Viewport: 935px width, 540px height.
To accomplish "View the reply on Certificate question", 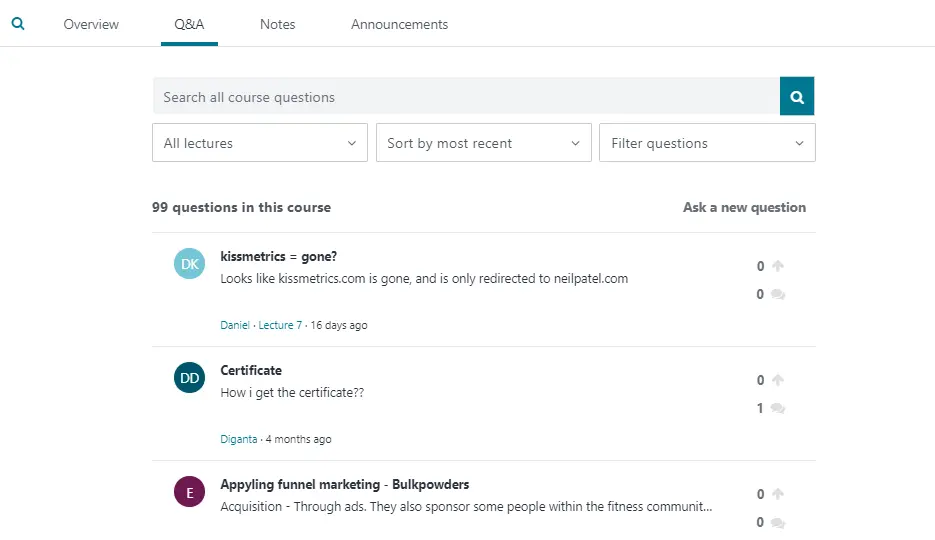I will click(x=778, y=408).
